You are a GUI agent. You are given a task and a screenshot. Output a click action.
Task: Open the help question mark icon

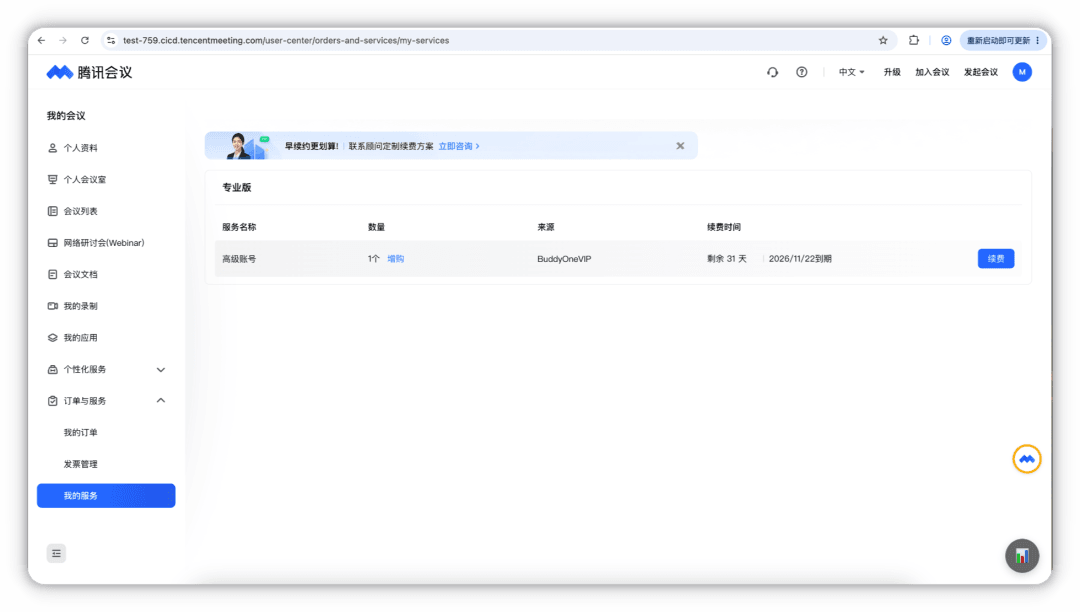(x=802, y=72)
